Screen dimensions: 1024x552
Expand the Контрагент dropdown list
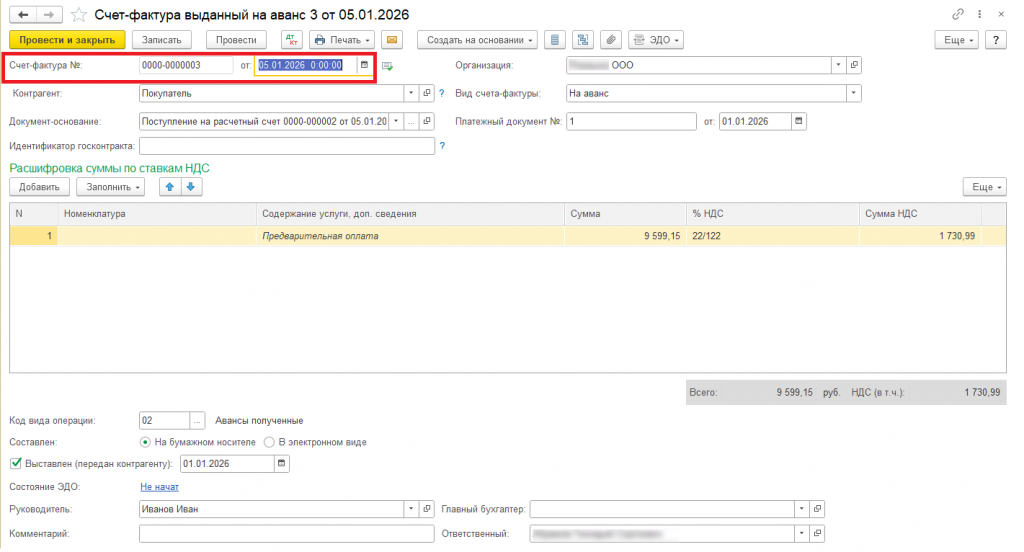411,93
